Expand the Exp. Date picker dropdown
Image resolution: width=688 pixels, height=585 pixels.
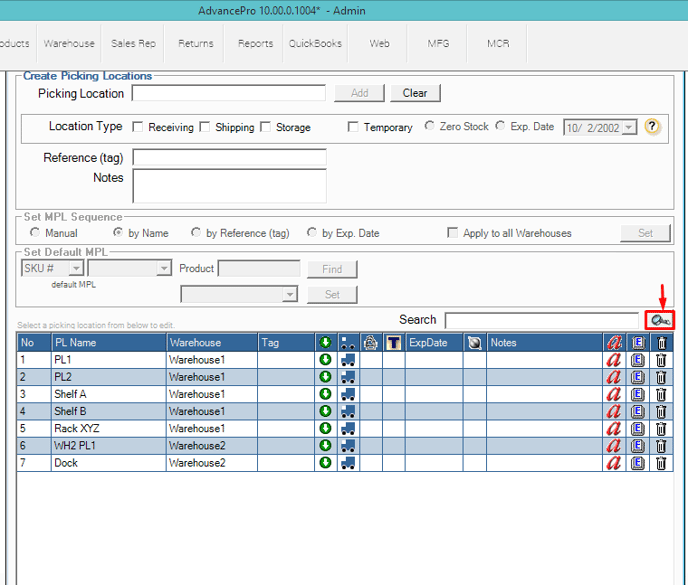[629, 128]
